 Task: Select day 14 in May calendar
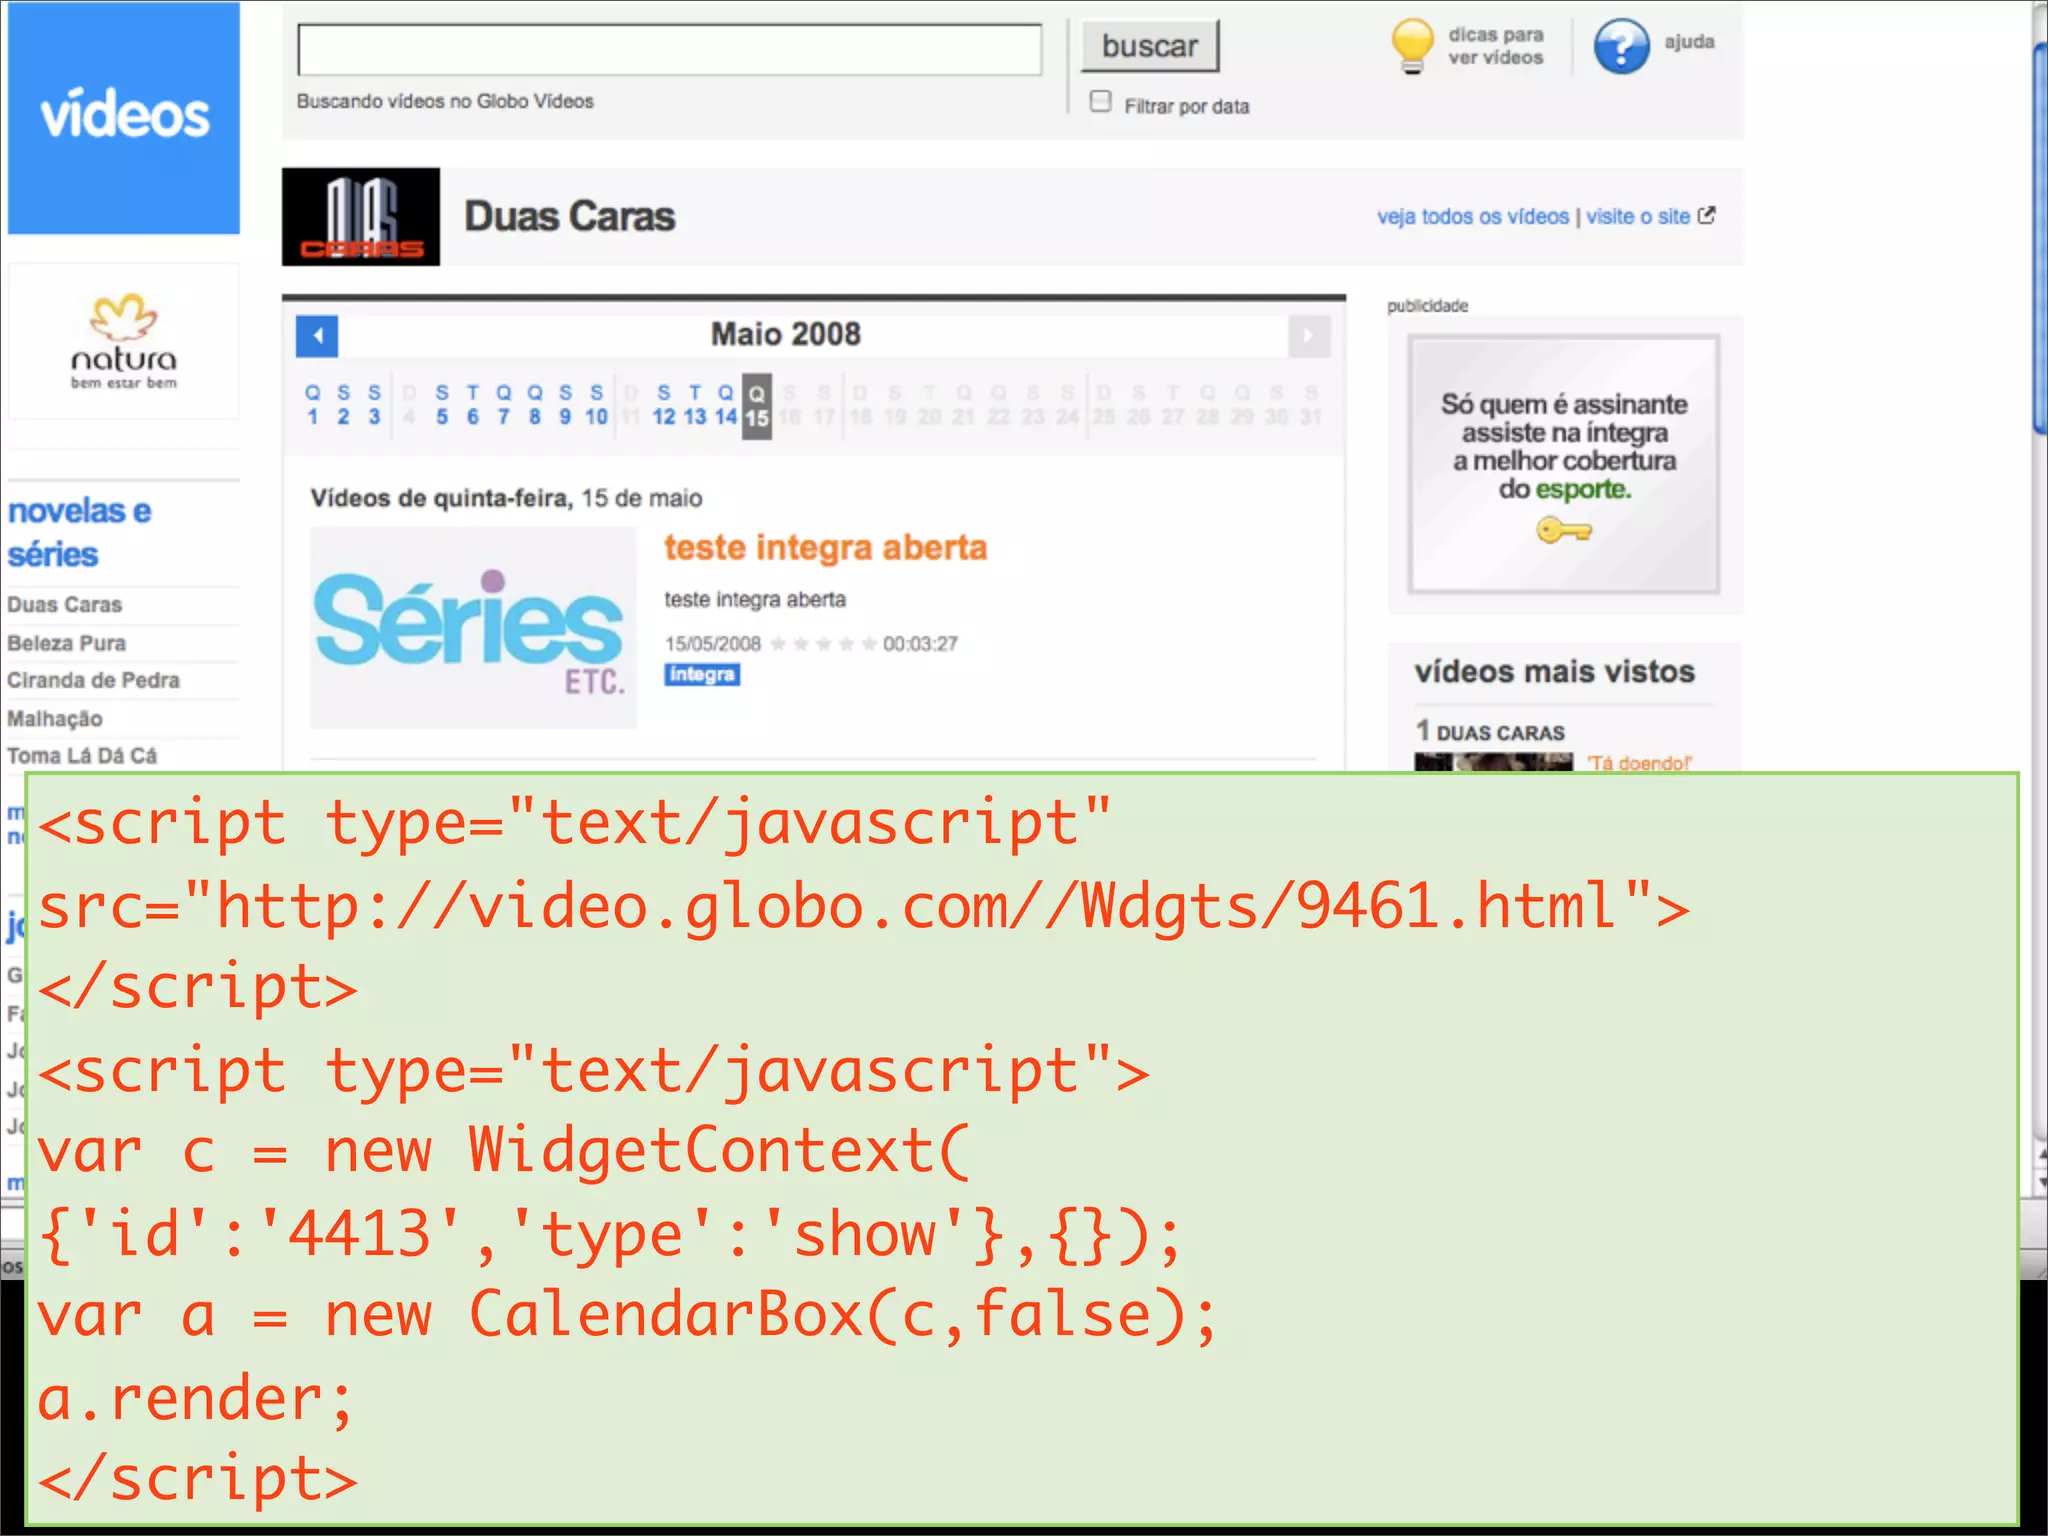coord(726,405)
